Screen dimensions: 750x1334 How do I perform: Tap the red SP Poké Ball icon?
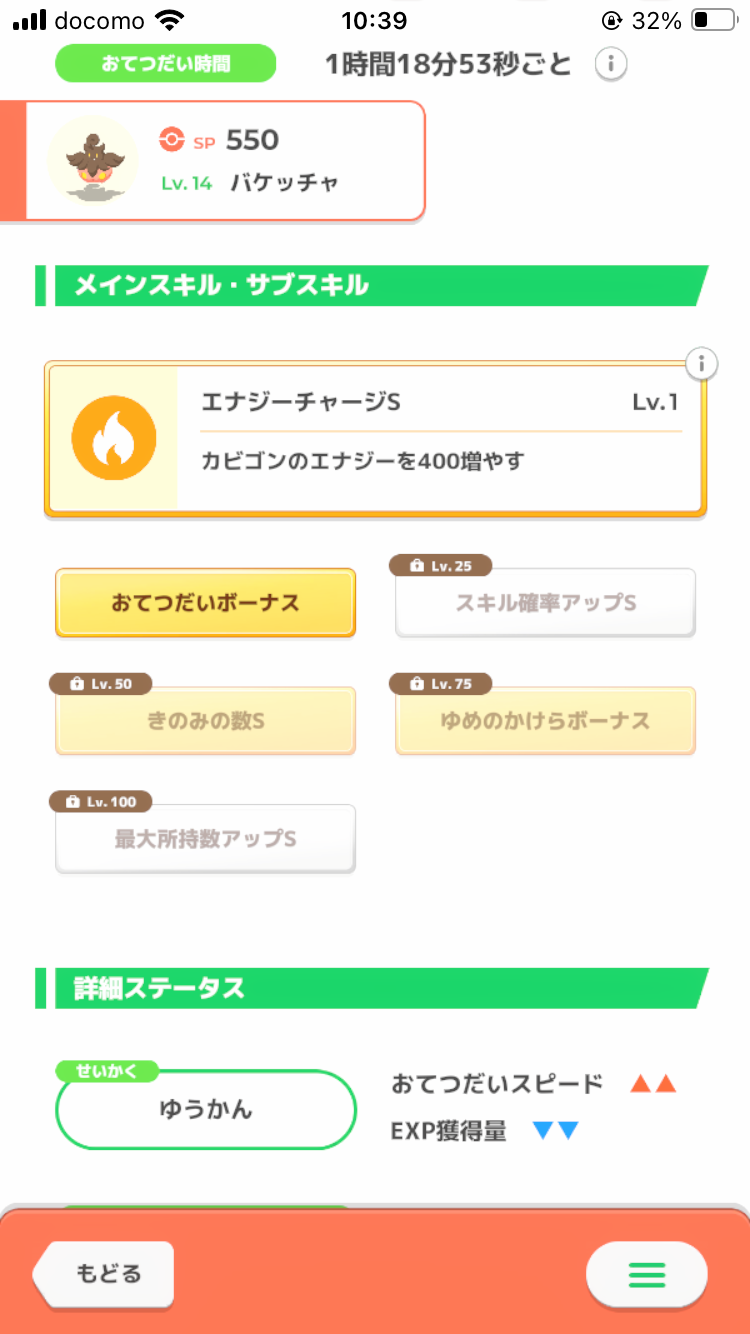tap(172, 140)
